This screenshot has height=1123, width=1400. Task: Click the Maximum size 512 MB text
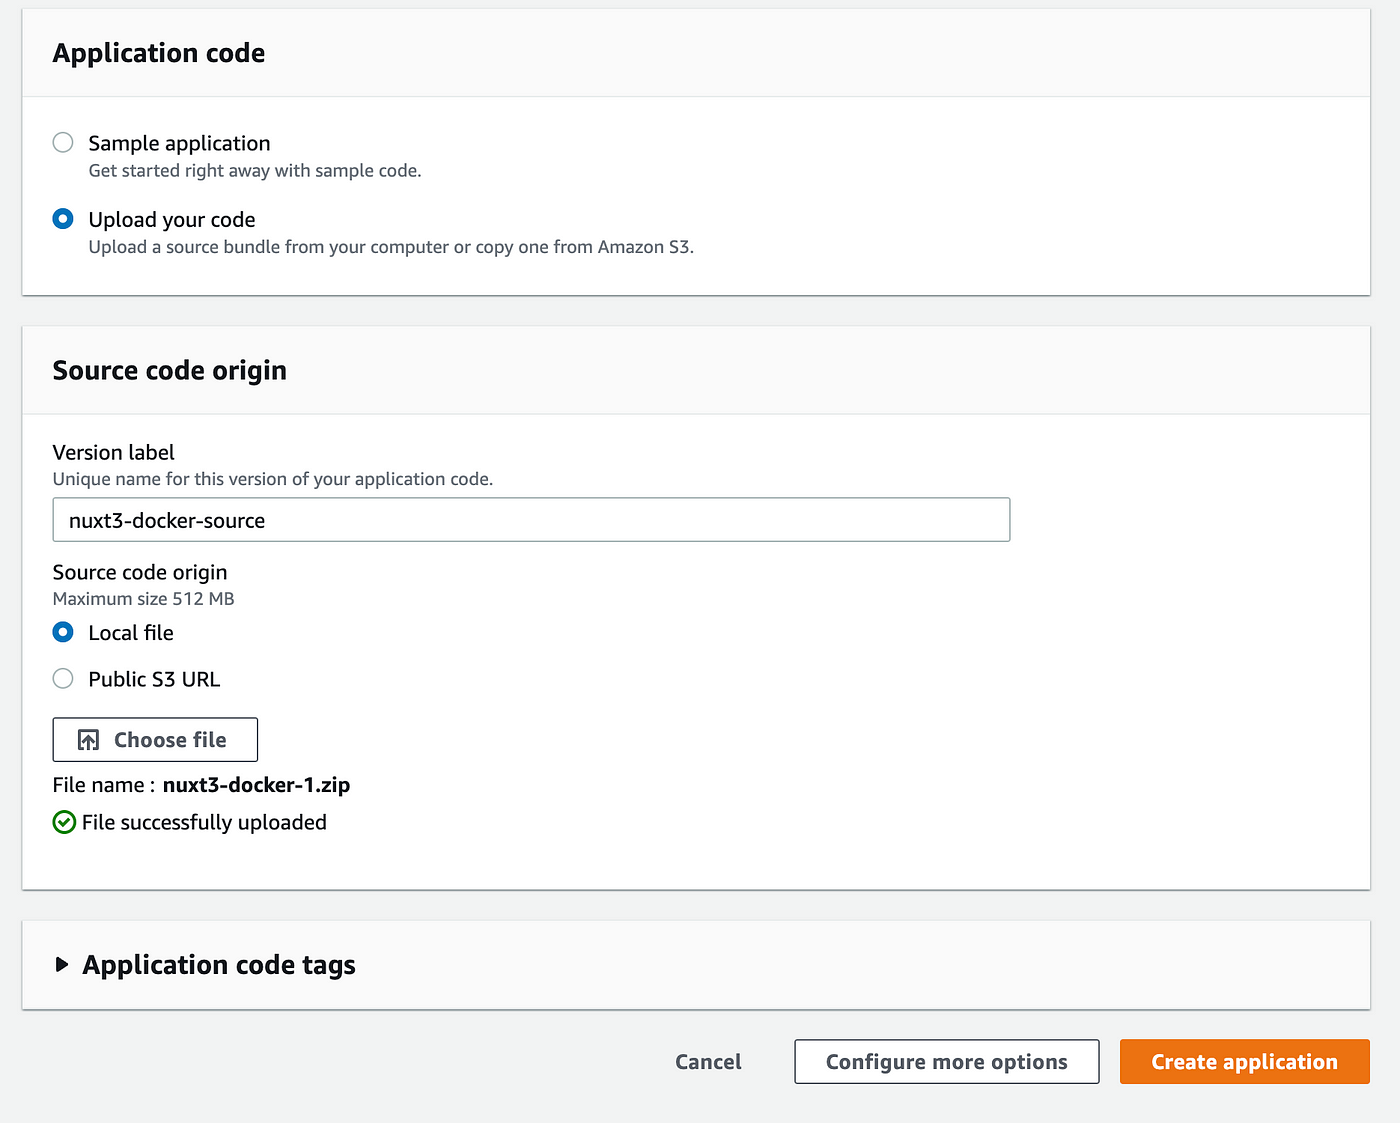pos(143,599)
